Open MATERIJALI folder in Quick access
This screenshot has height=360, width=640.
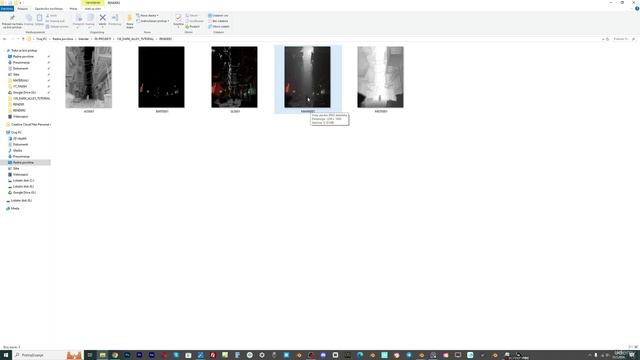click(x=20, y=80)
